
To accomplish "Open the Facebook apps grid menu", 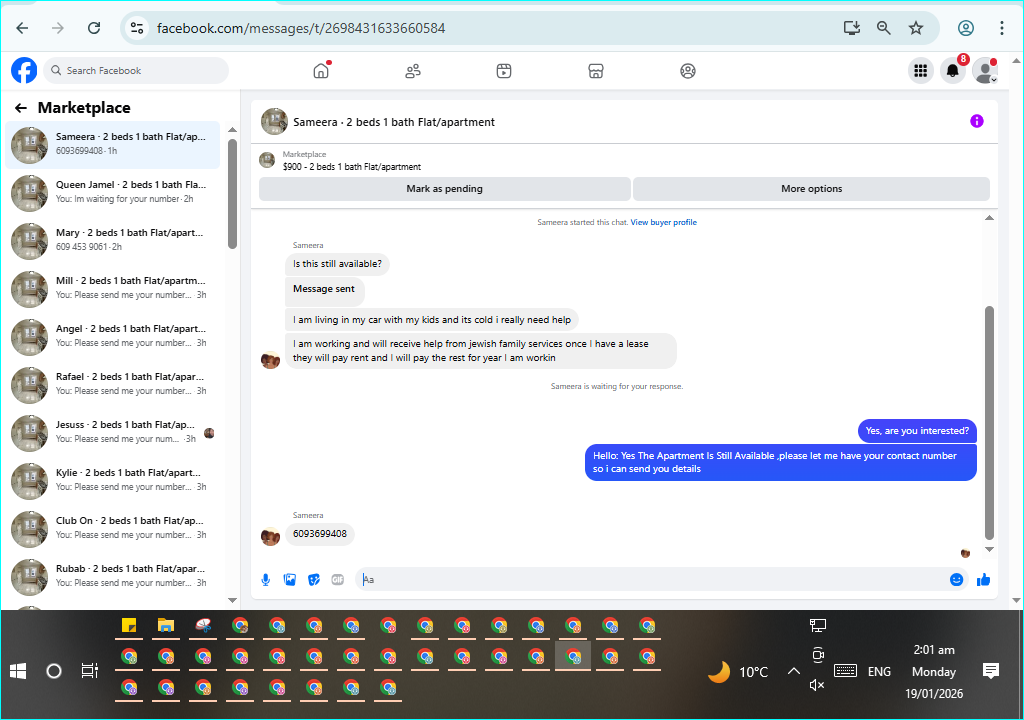I will [921, 71].
